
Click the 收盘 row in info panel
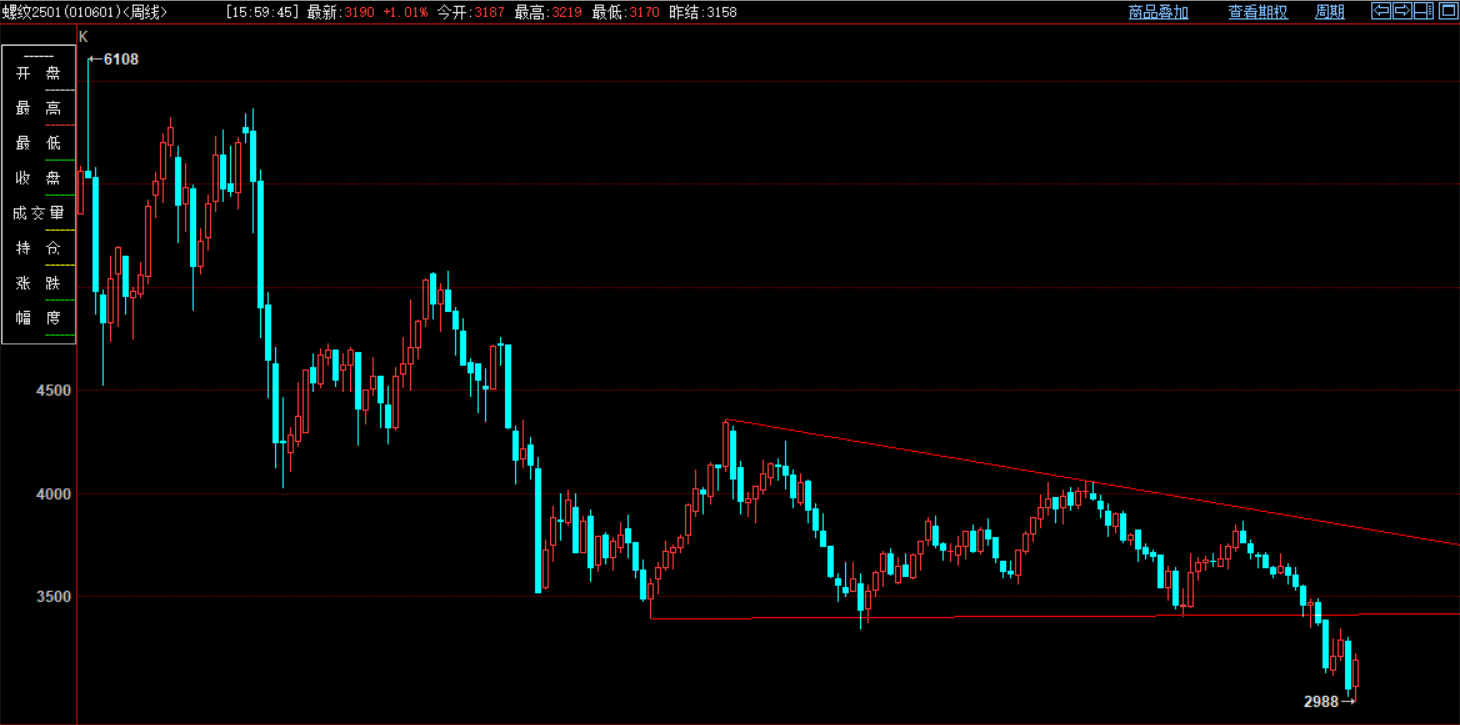coord(38,178)
